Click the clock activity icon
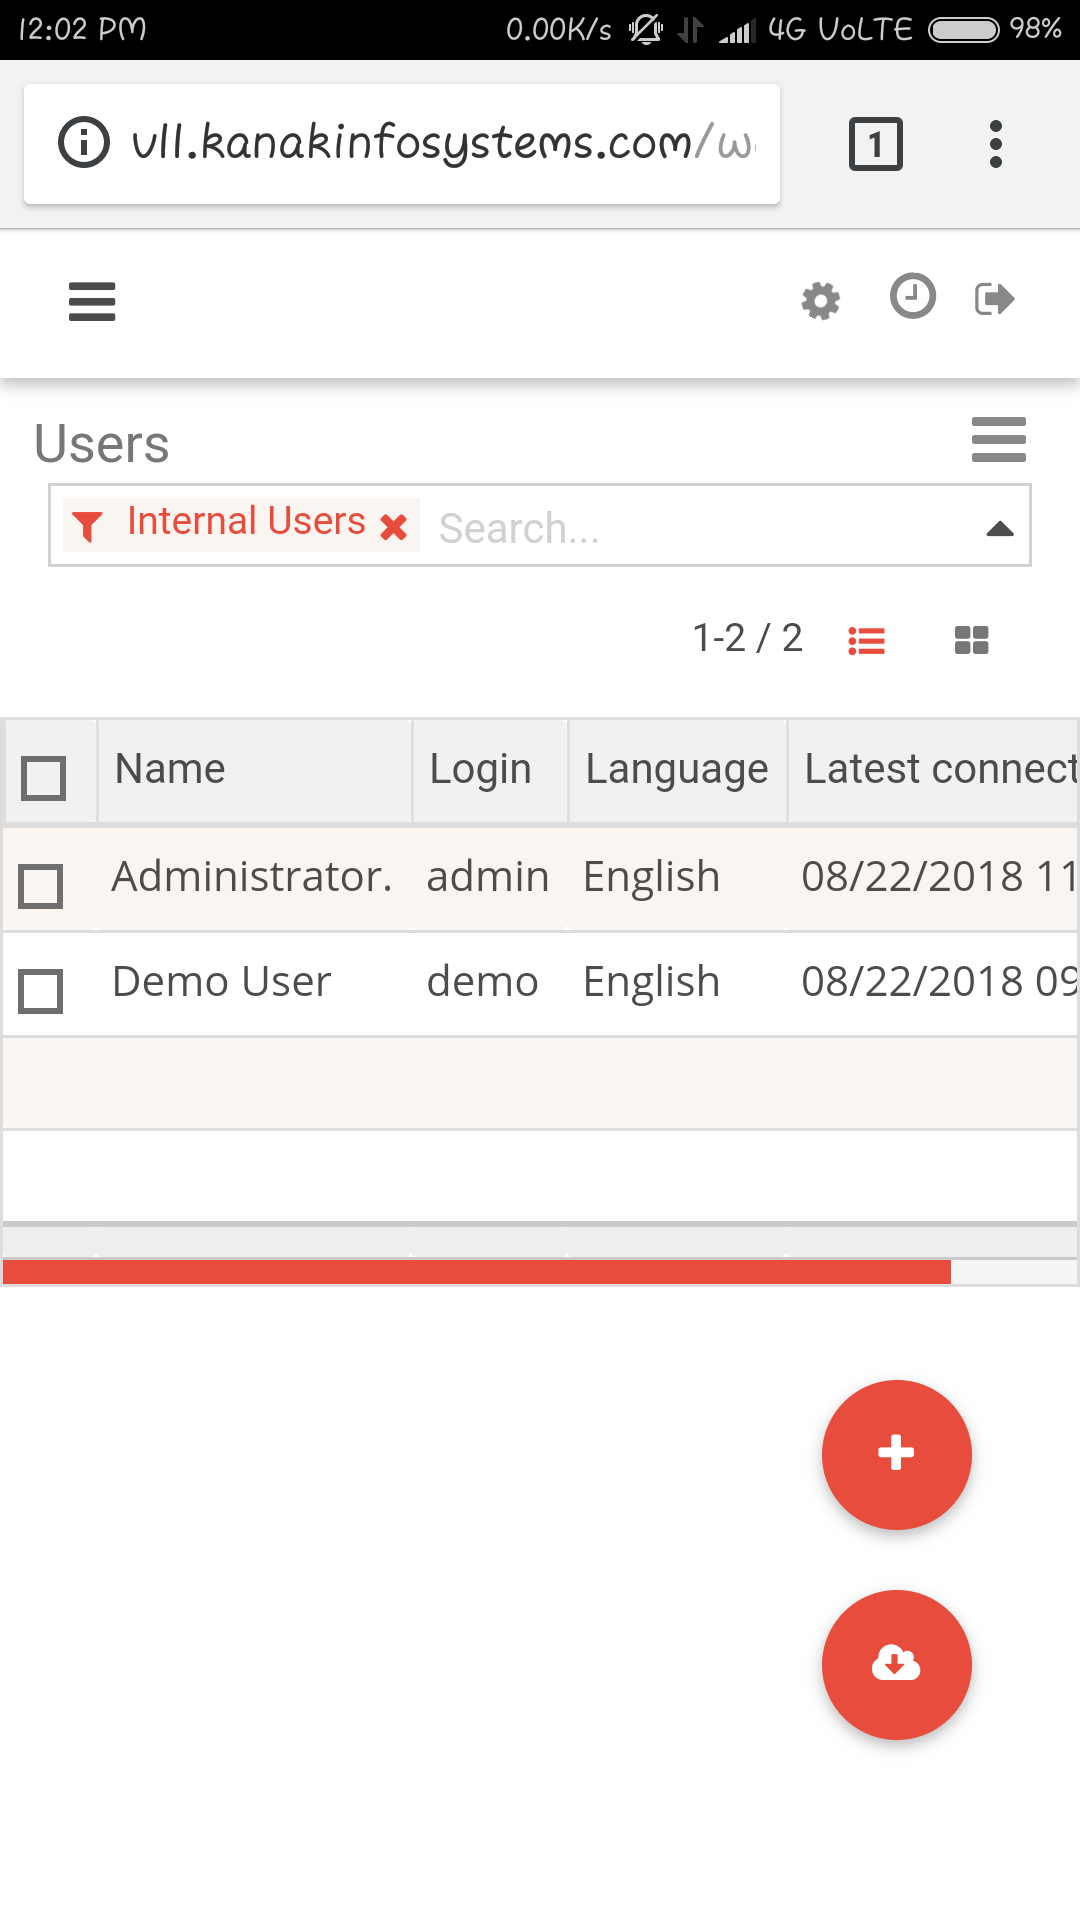1080x1920 pixels. pos(912,296)
